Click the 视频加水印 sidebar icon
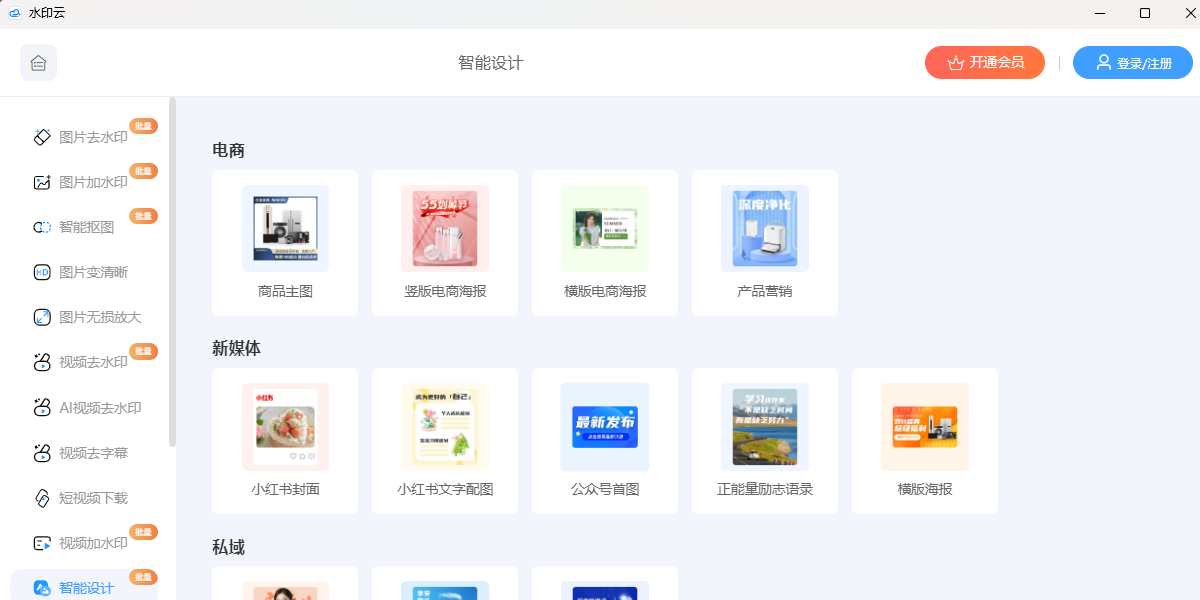 tap(42, 543)
